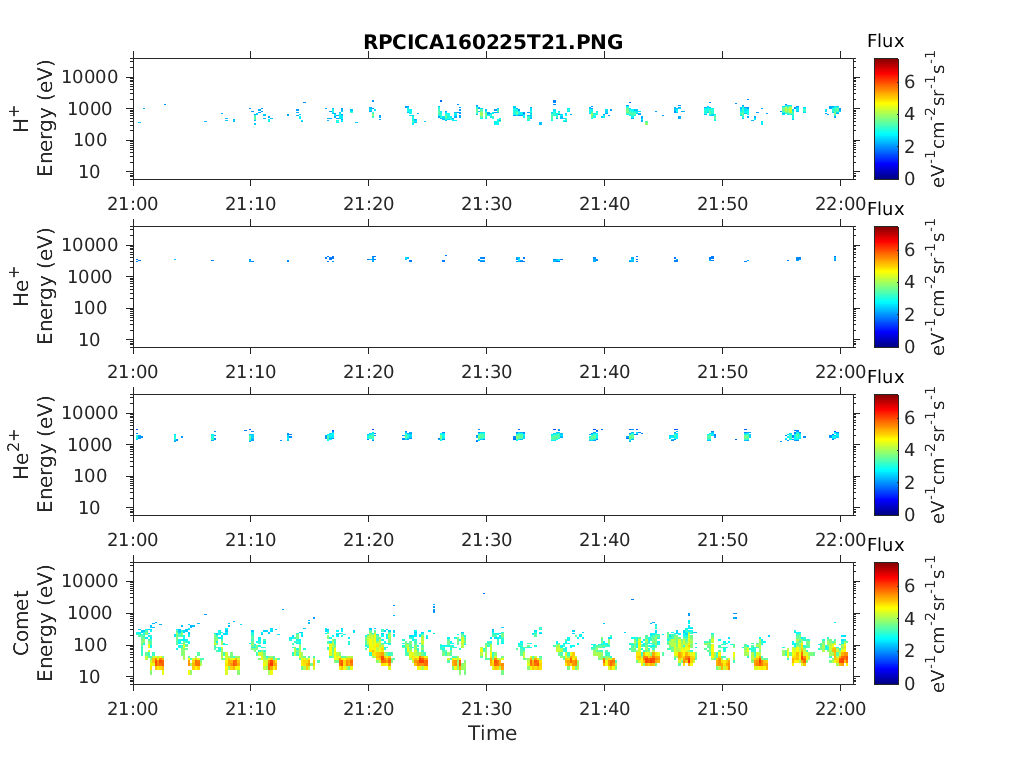
Task: Click the flux units label beside Comet colorbar
Action: (x=936, y=623)
